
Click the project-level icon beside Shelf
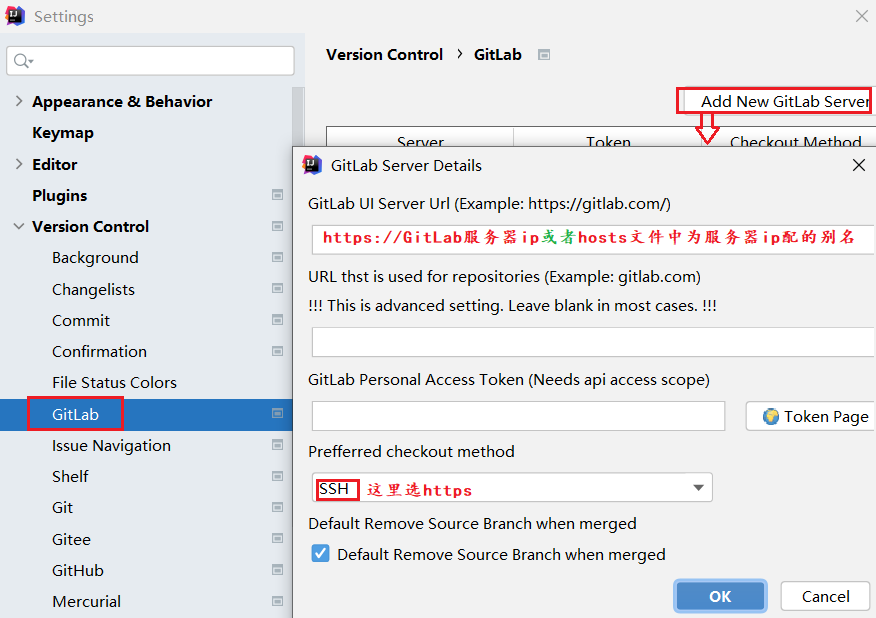277,477
